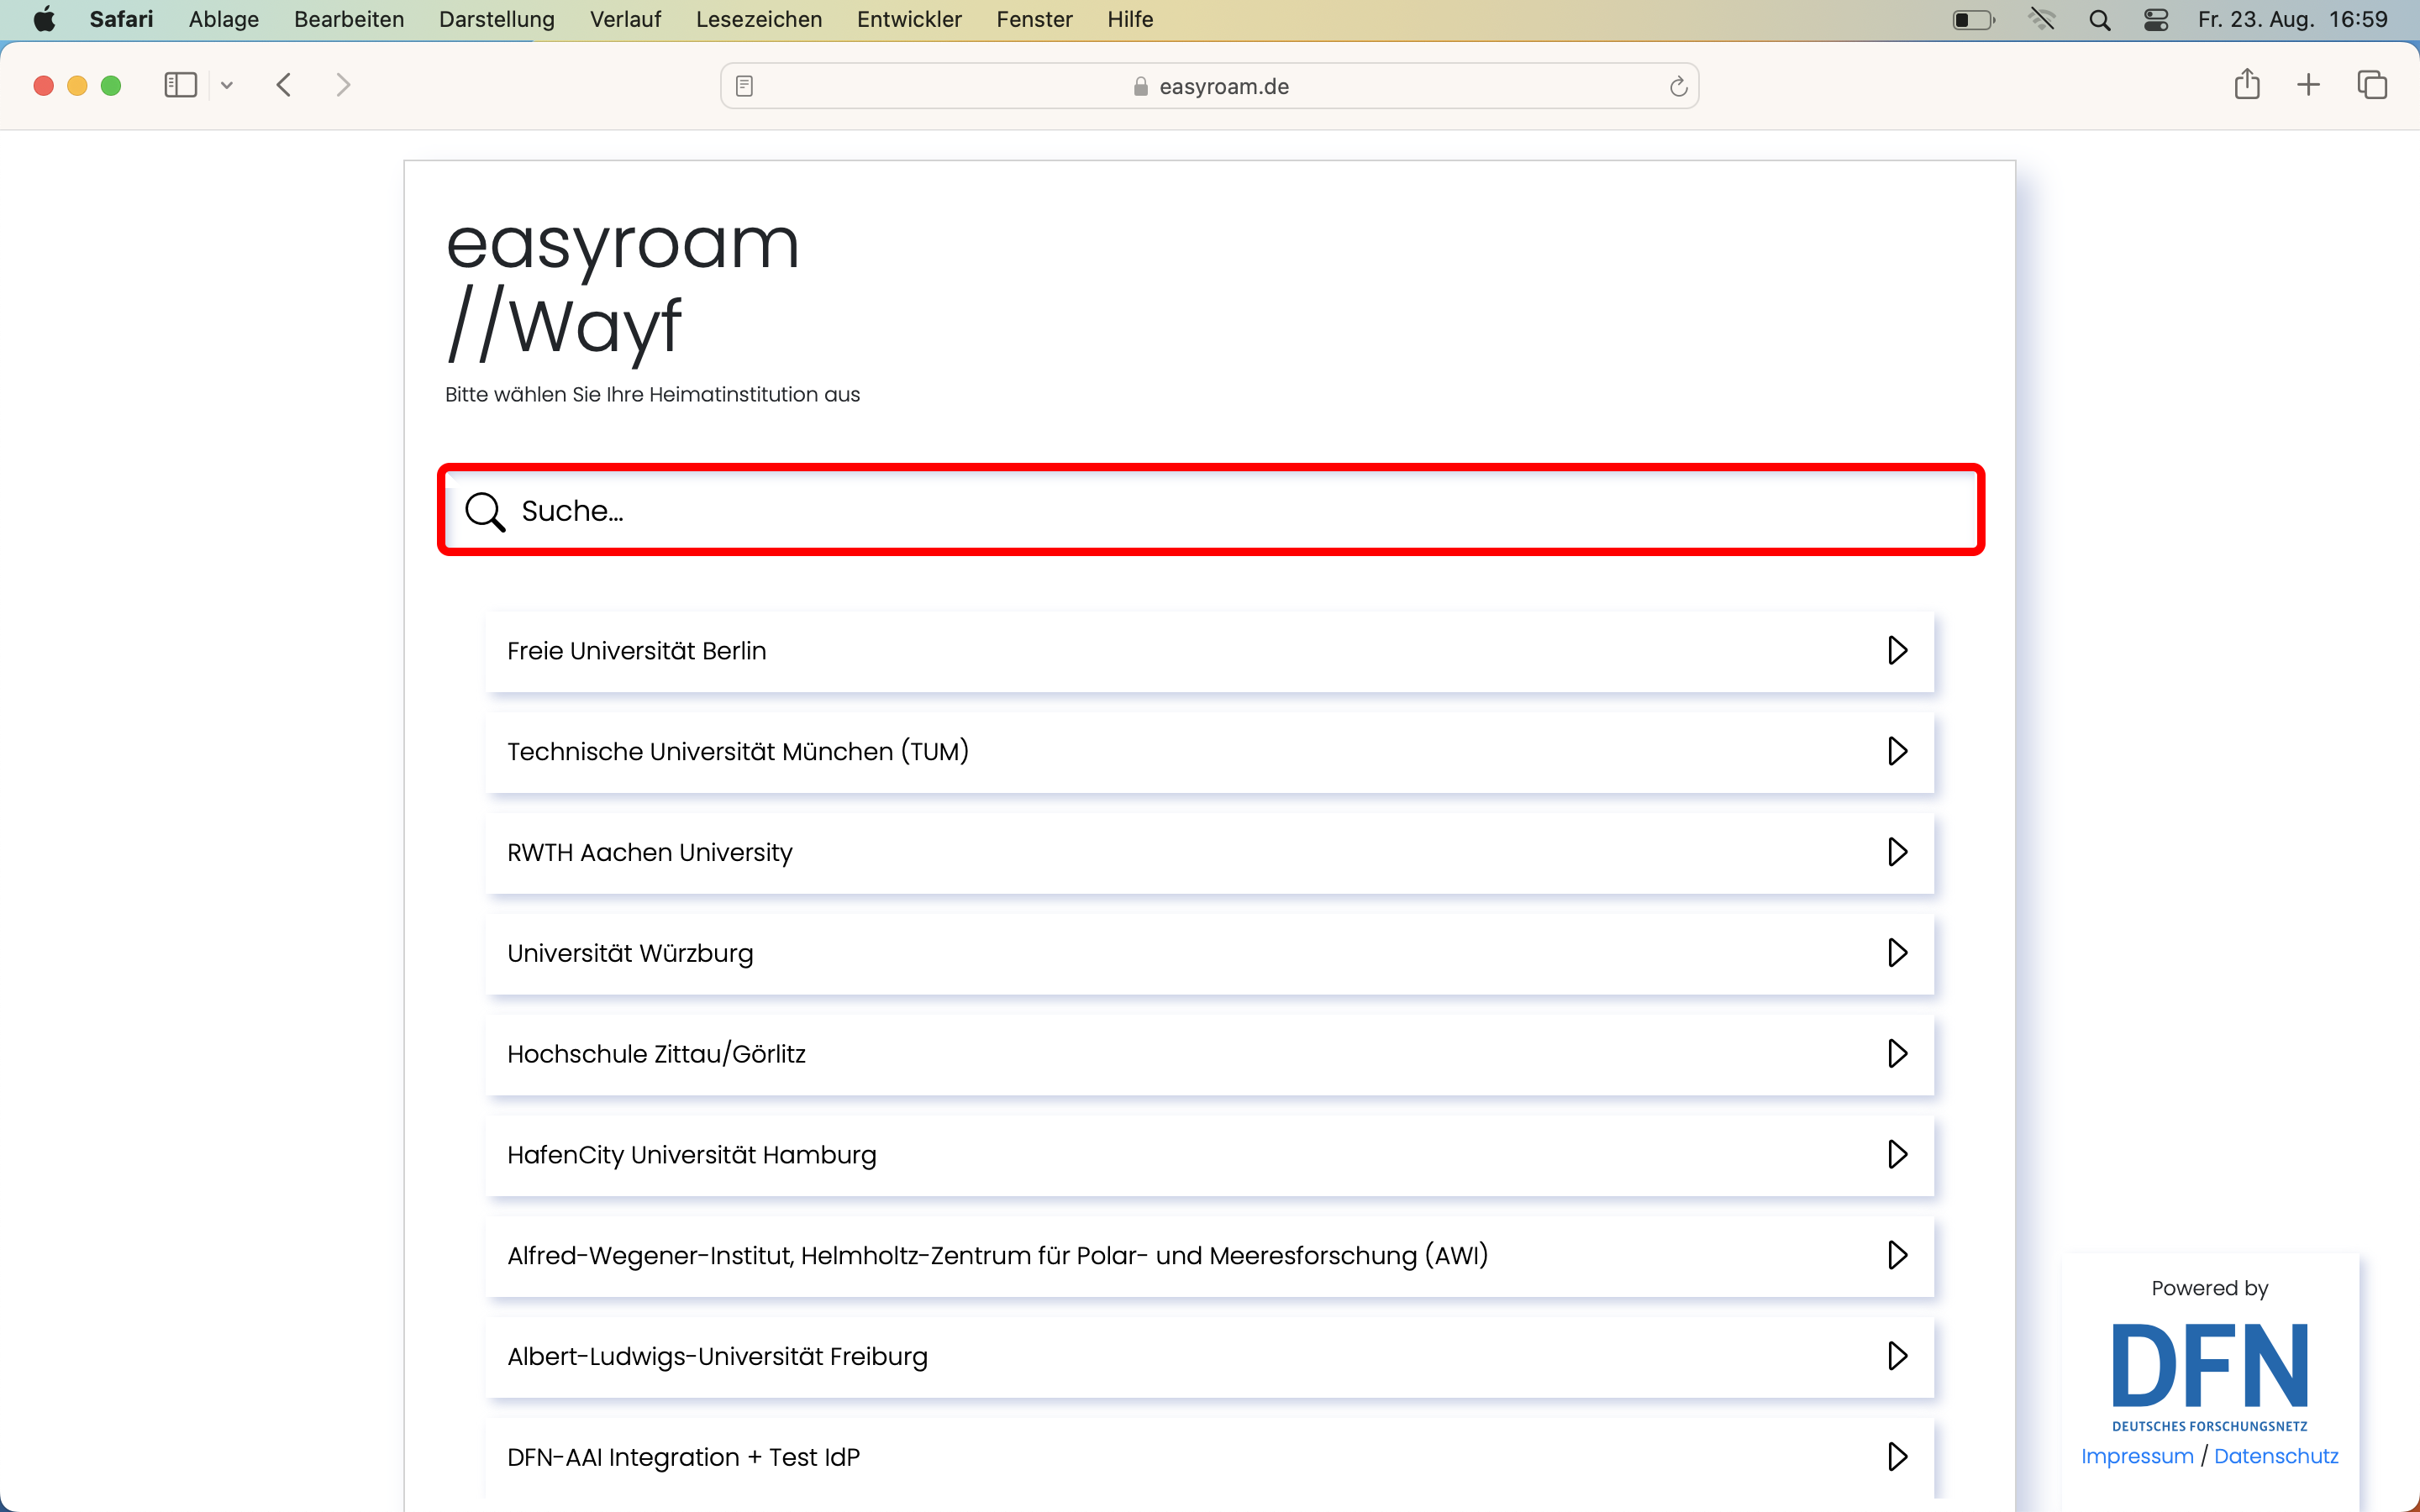2420x1512 pixels.
Task: Select Technische Universität München (TUM)
Action: [1210, 751]
